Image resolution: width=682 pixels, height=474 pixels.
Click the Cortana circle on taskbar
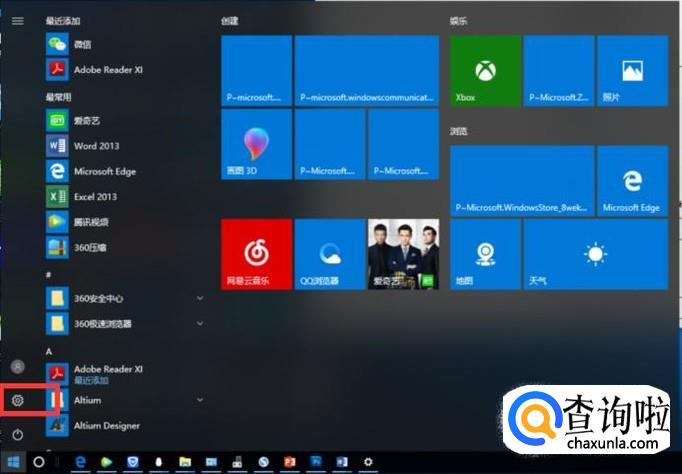coord(39,462)
